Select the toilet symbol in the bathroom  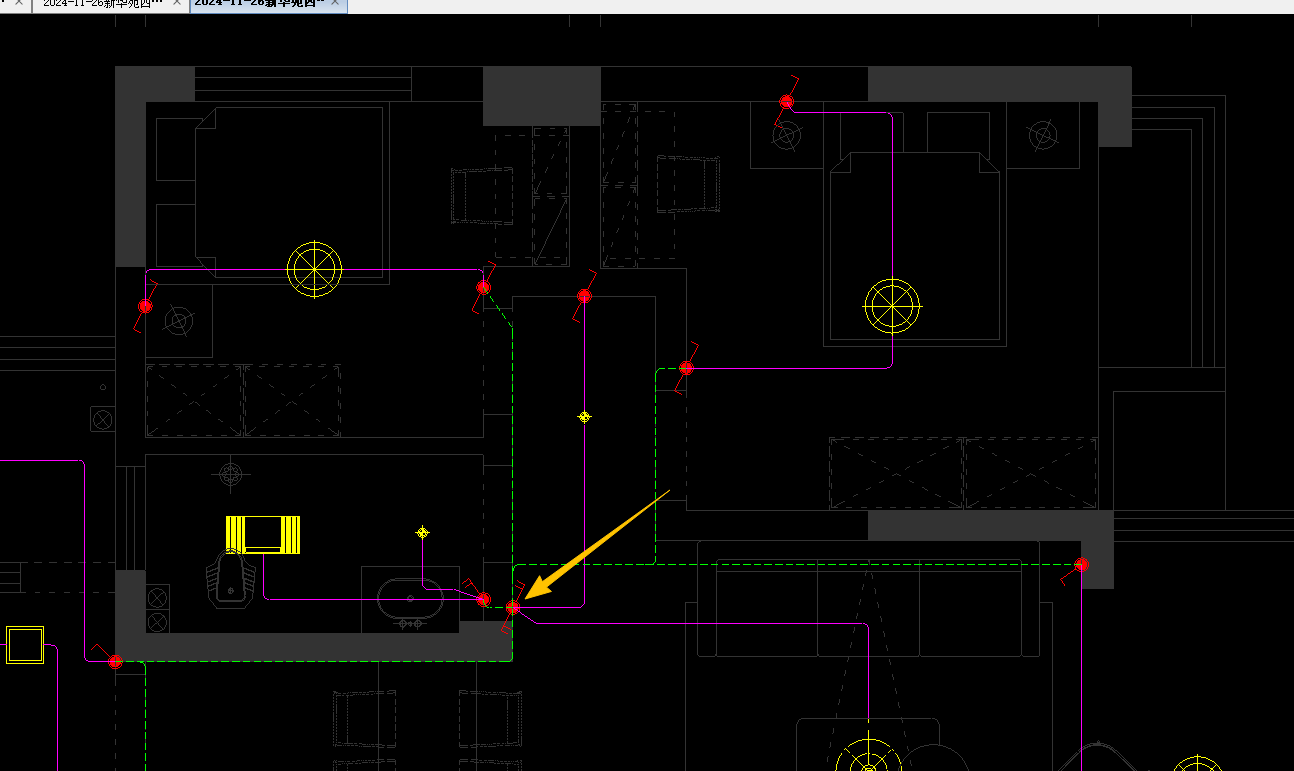coord(231,580)
